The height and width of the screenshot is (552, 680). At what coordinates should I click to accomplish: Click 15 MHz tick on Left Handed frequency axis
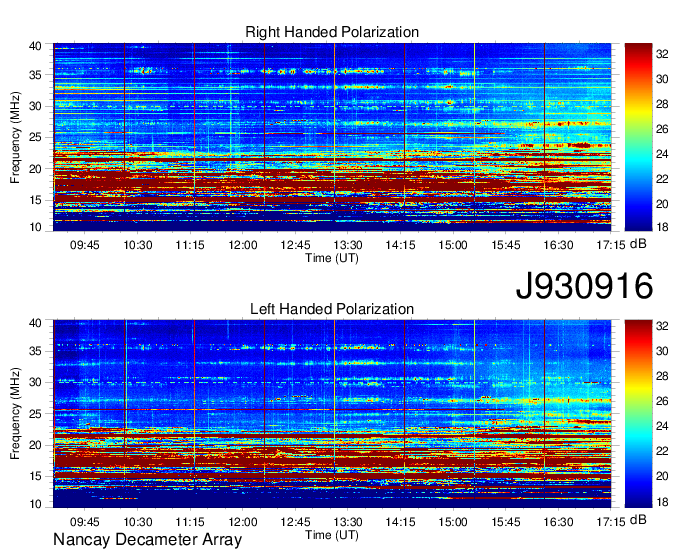[35, 477]
